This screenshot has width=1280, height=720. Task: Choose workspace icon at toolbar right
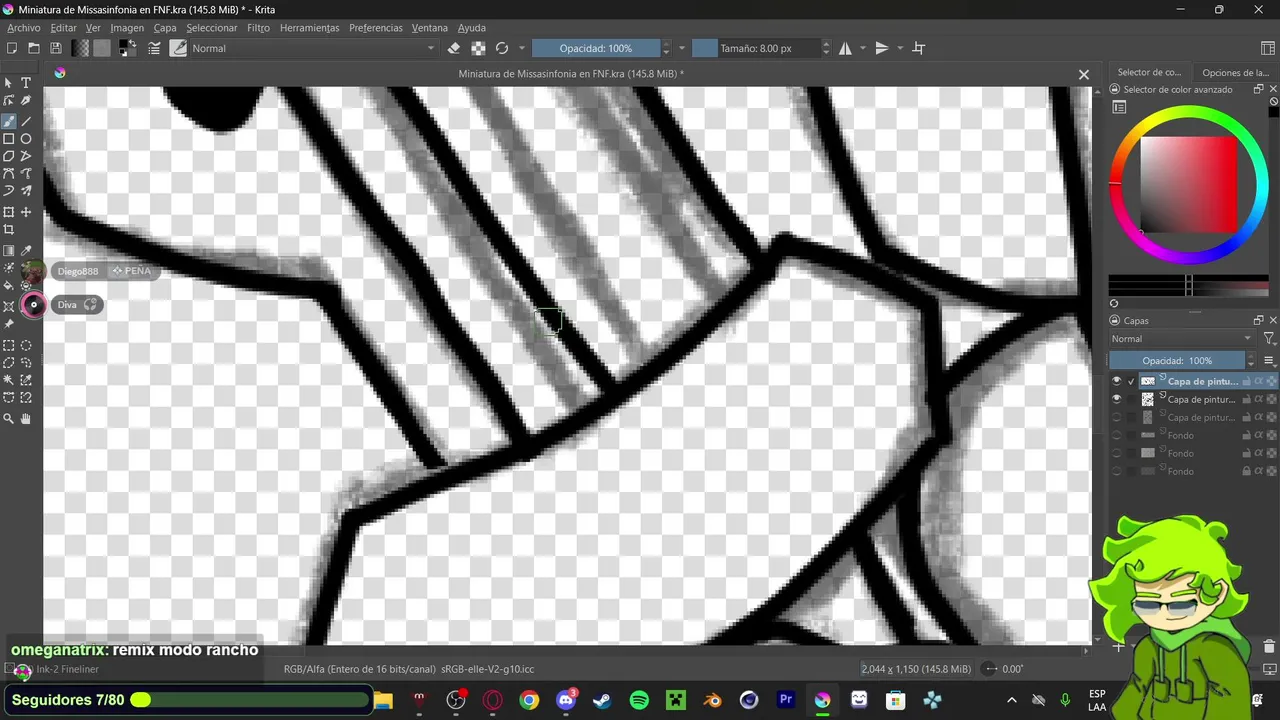(1268, 48)
